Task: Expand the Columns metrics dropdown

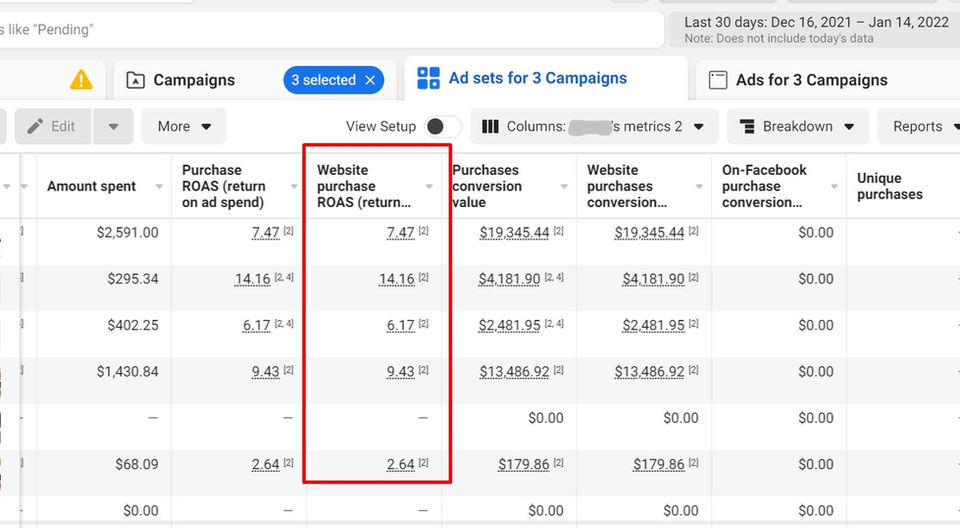Action: click(698, 127)
